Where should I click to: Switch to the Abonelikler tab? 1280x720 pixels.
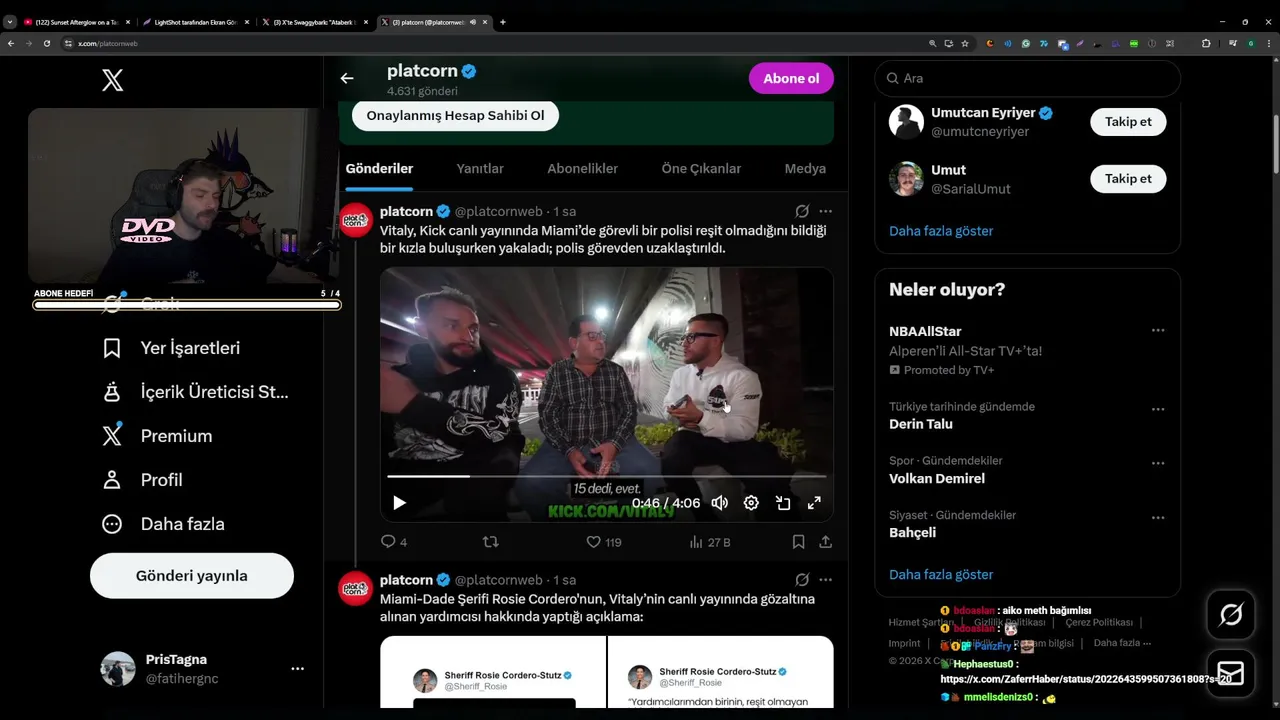(583, 169)
